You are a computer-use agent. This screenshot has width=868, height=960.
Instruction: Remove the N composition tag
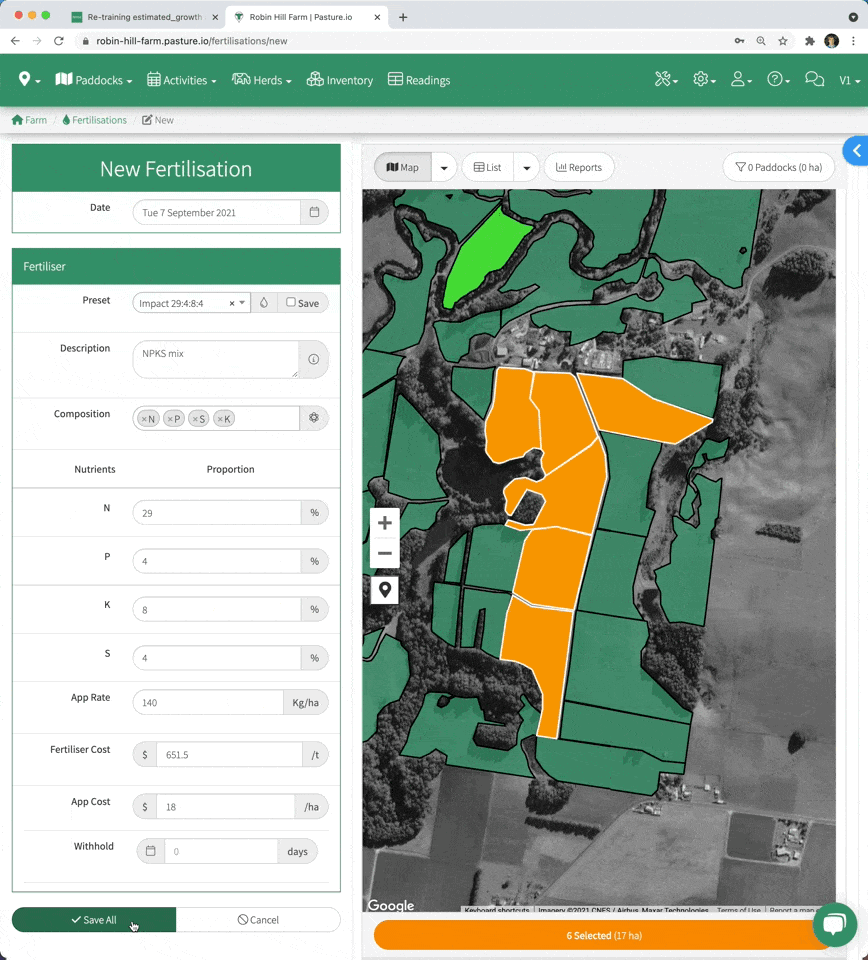144,419
